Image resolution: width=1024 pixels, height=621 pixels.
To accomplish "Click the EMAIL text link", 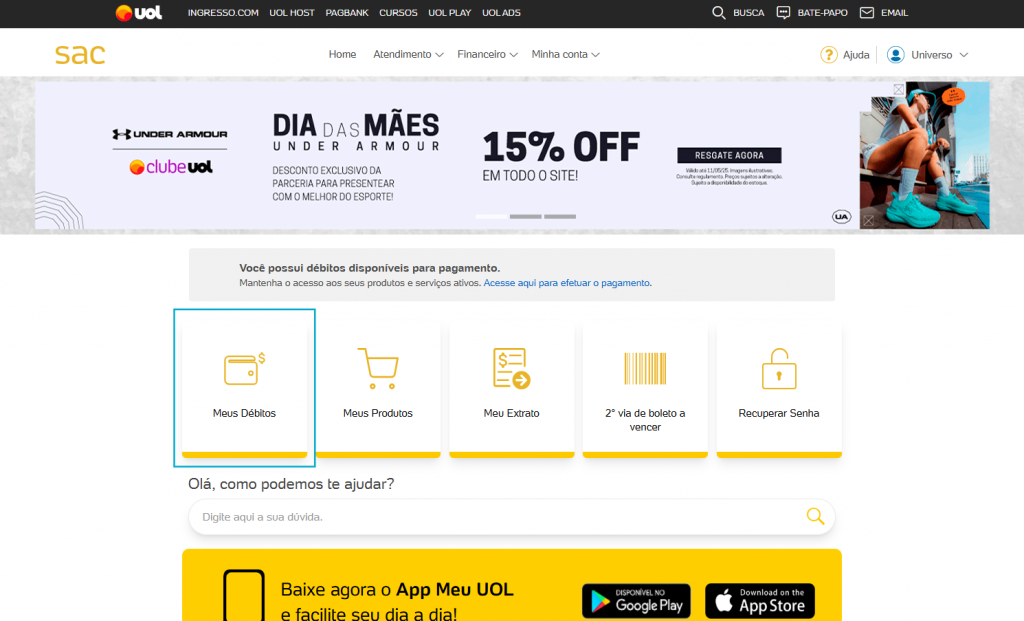I will 895,13.
